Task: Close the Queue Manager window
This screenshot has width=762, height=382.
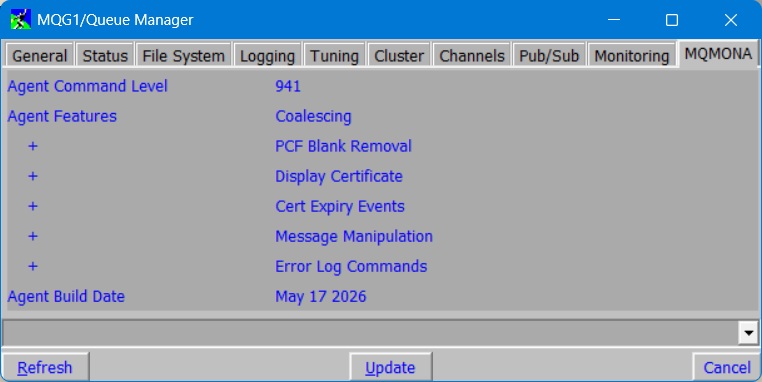Action: click(731, 20)
